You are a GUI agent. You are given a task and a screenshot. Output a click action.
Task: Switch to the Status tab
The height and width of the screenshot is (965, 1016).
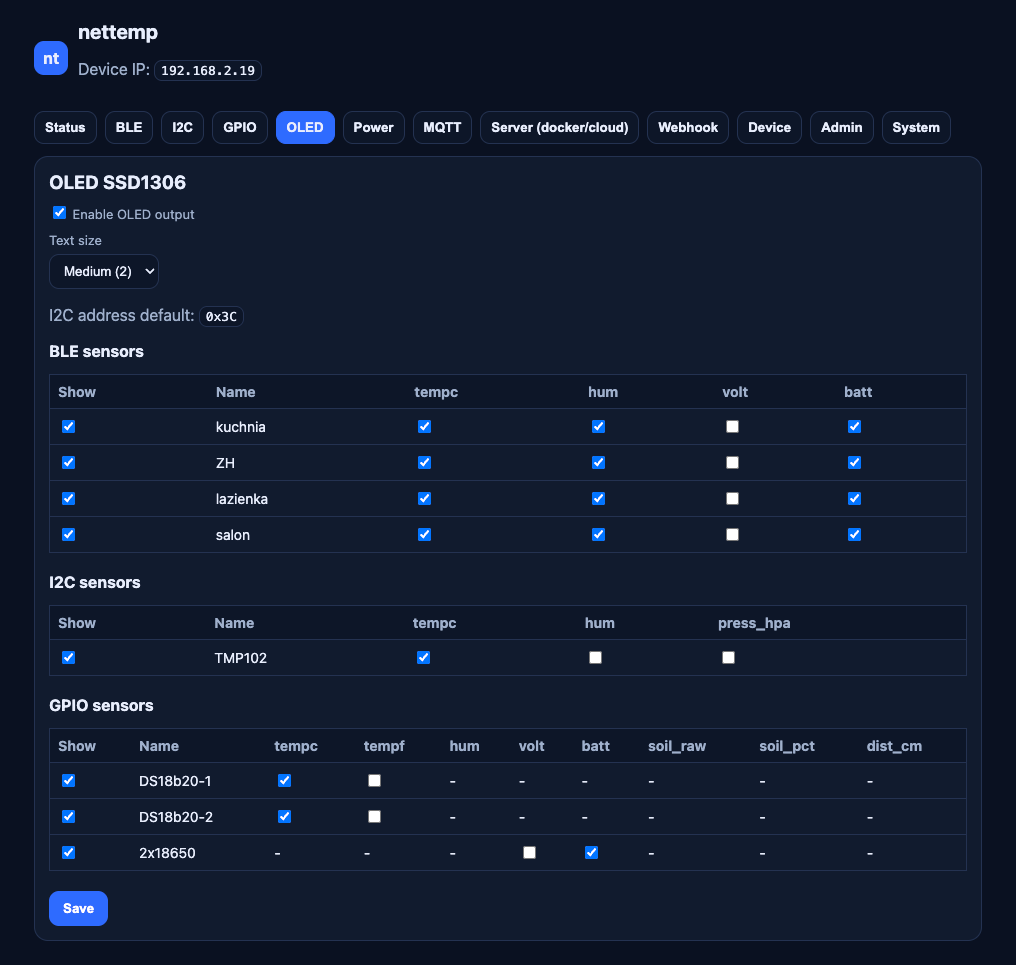65,128
